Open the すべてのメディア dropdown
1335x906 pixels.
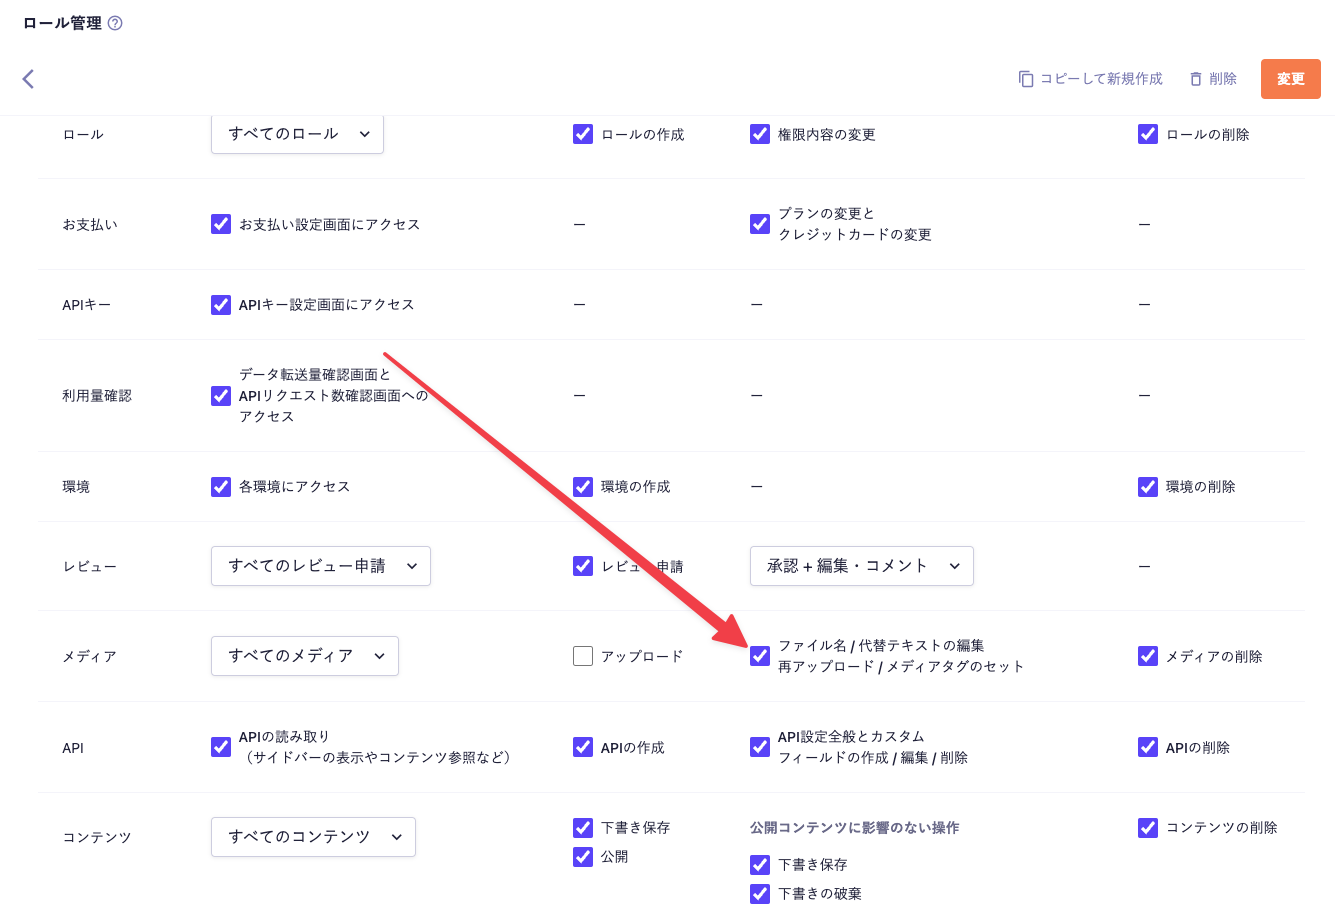pos(304,656)
